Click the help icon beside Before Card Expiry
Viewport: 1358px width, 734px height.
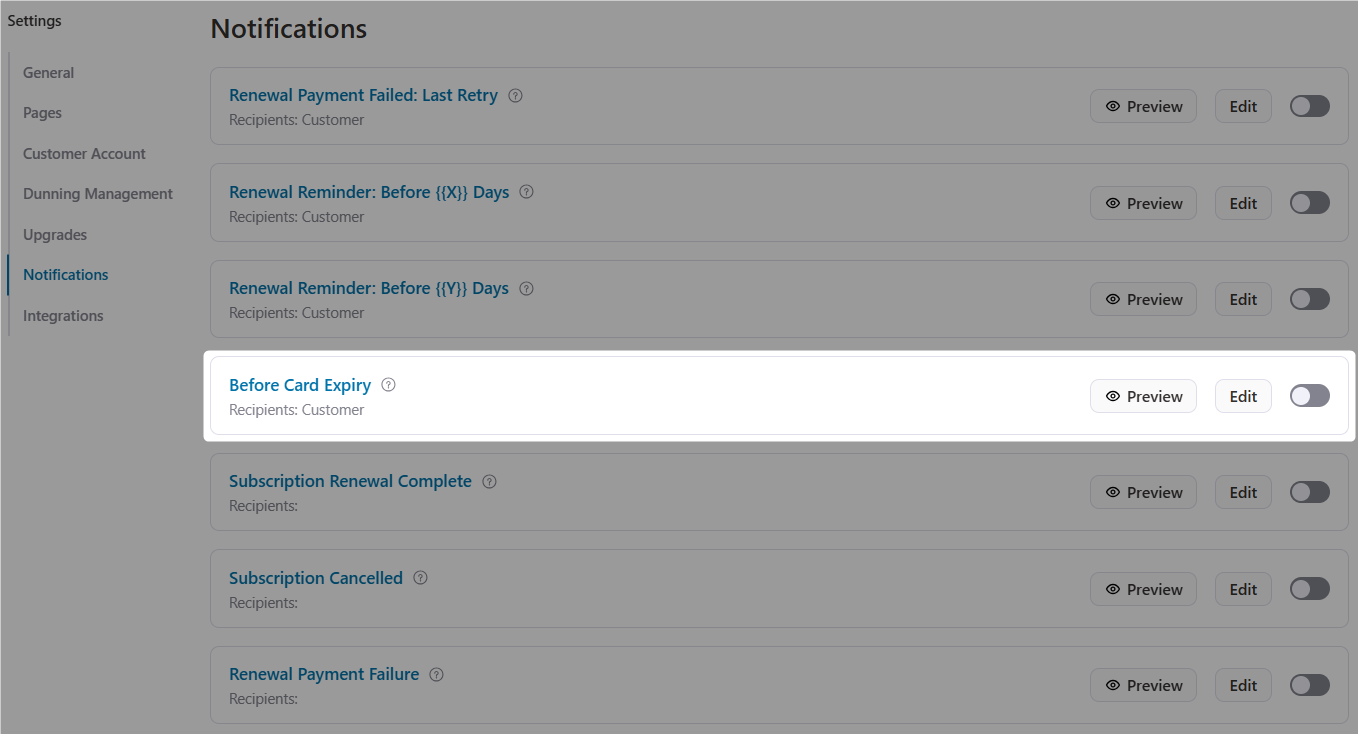point(388,384)
